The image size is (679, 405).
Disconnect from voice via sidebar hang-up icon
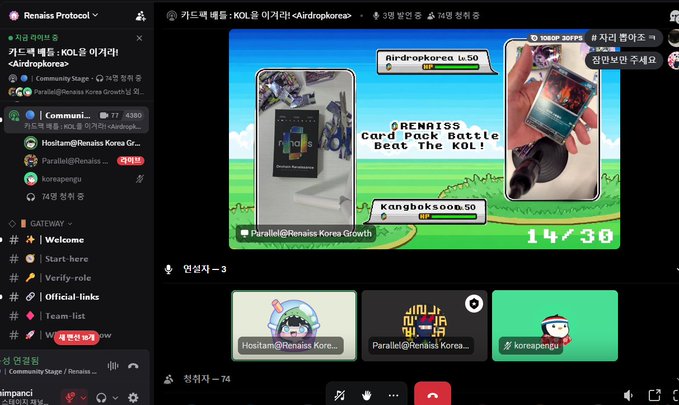point(133,366)
